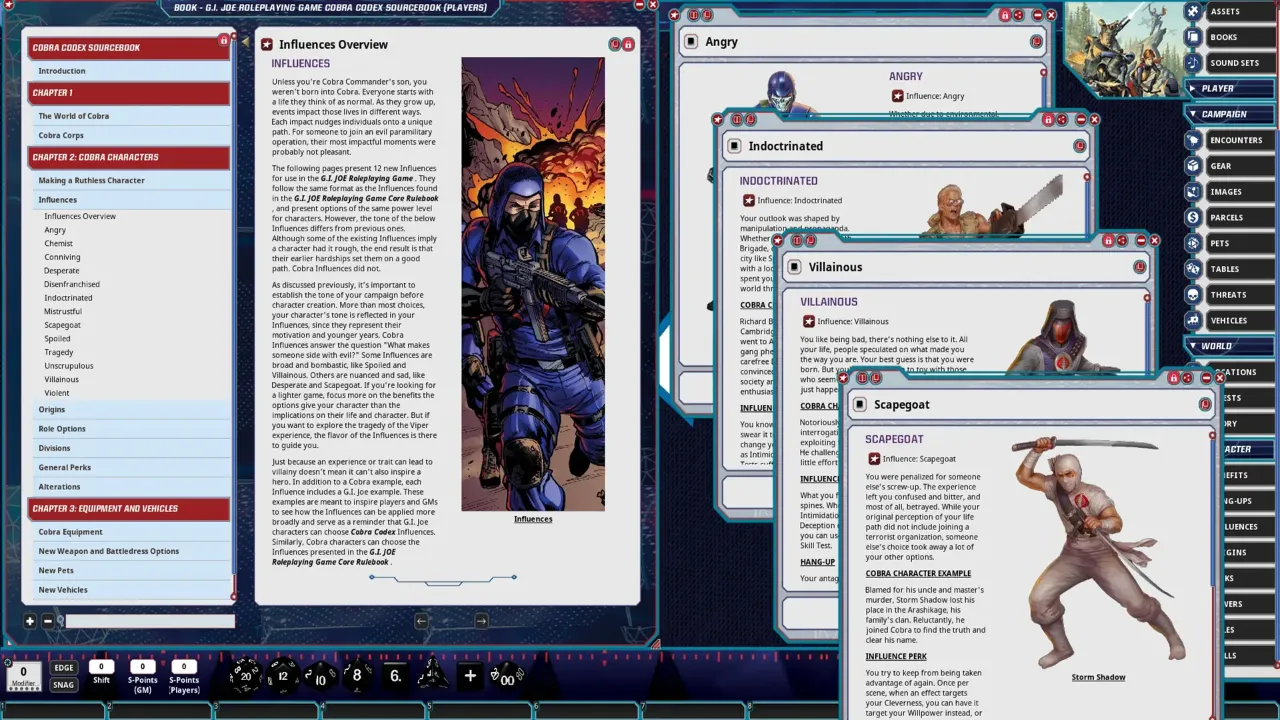
Task: Select Villainous in the contents list
Action: tap(61, 379)
